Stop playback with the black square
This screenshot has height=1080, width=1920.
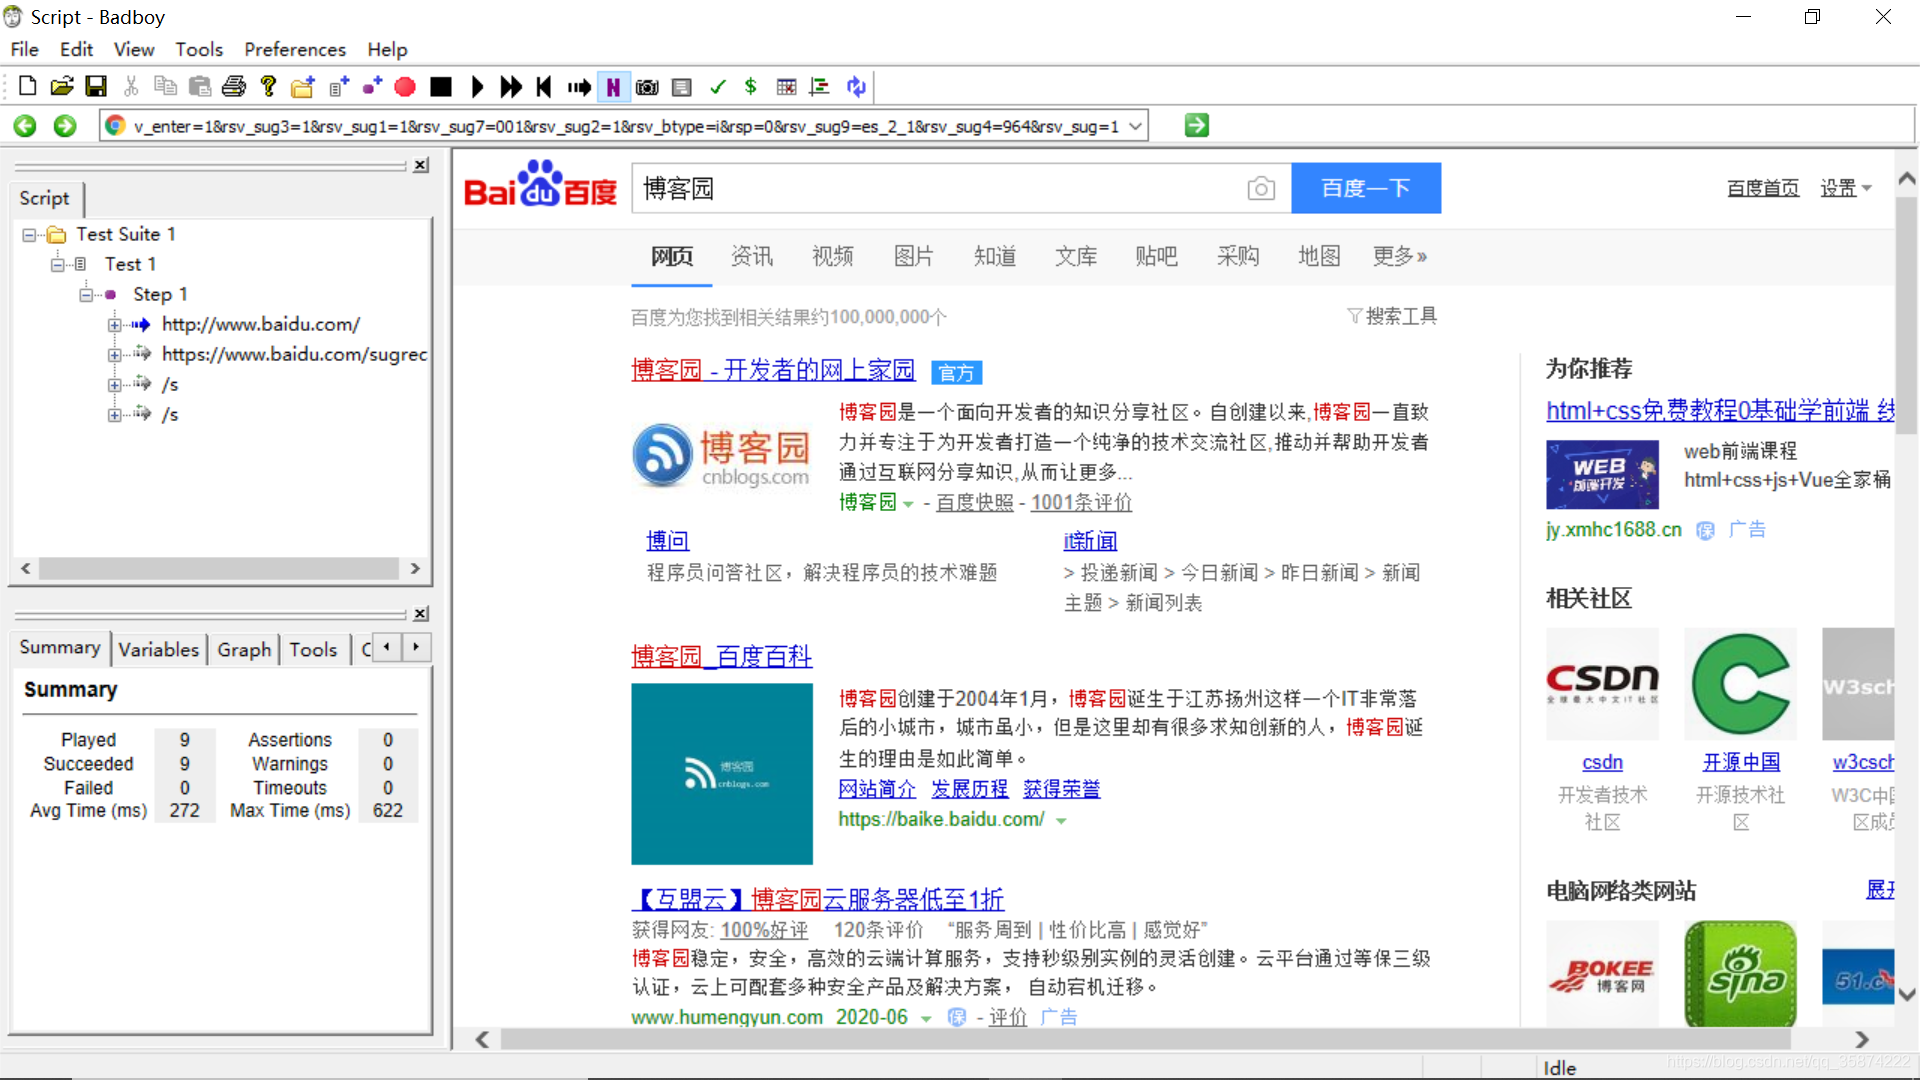pyautogui.click(x=441, y=87)
